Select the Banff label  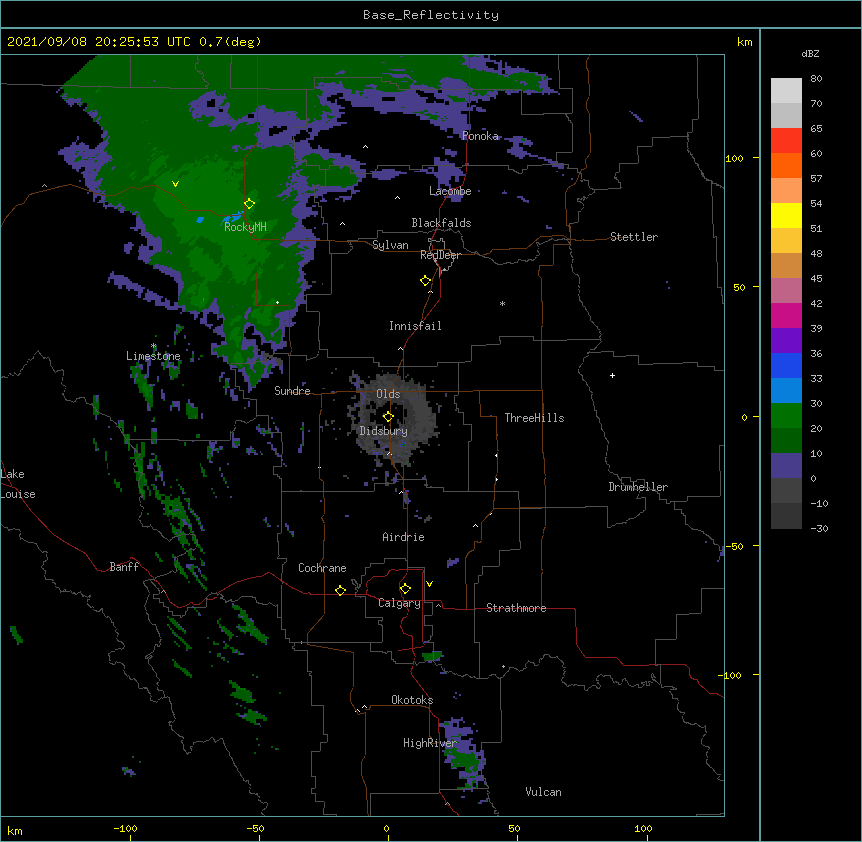click(124, 567)
